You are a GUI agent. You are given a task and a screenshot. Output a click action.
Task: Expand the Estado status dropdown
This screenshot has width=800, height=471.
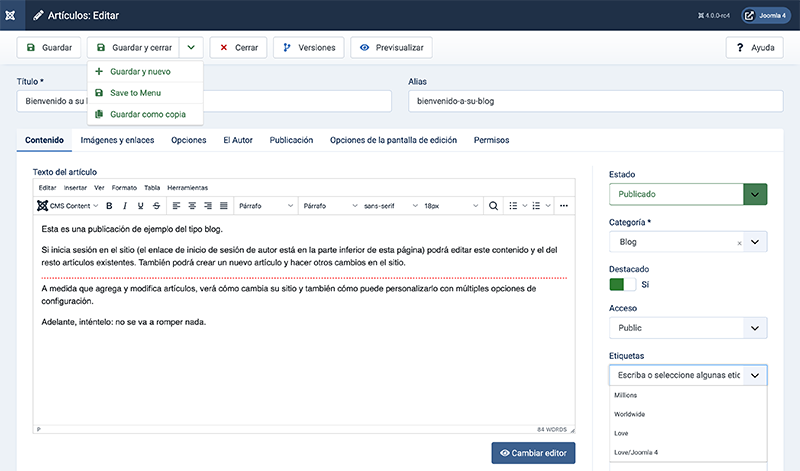[x=755, y=194]
